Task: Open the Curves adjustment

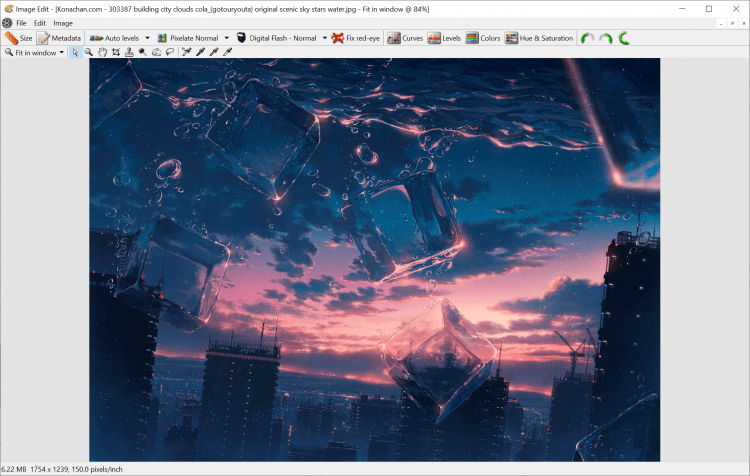Action: 404,38
